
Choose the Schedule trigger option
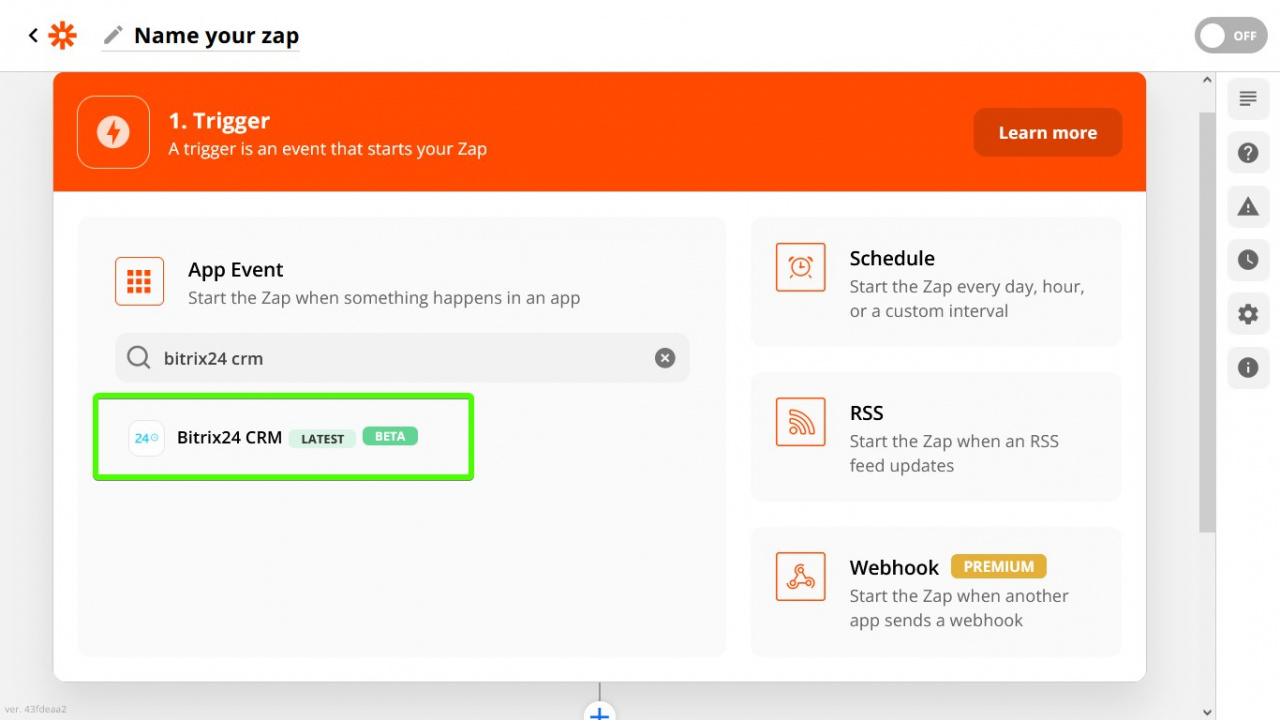[x=936, y=282]
